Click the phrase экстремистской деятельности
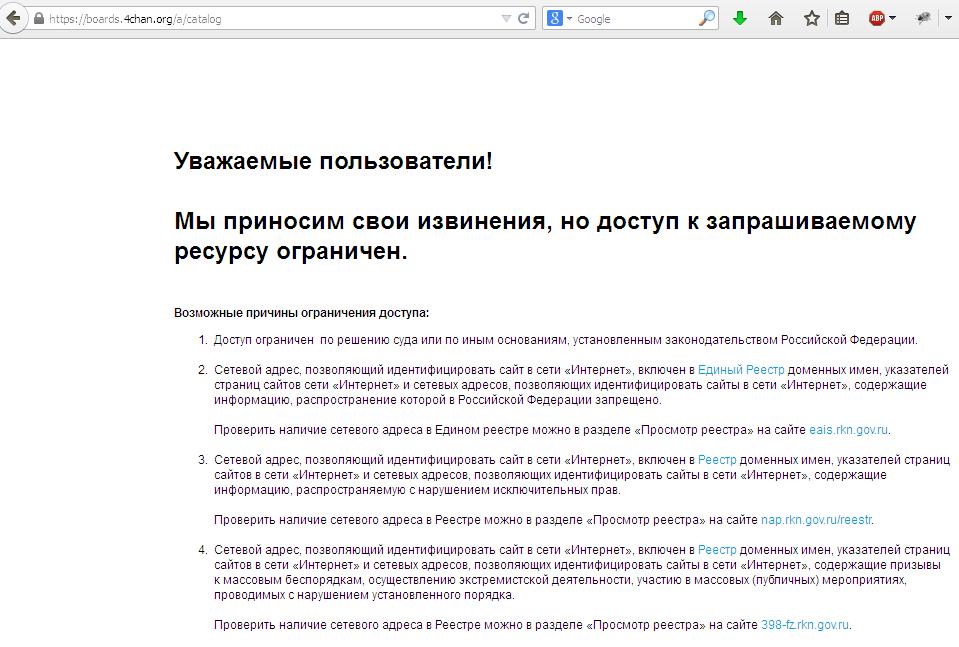This screenshot has height=647, width=959. [546, 580]
